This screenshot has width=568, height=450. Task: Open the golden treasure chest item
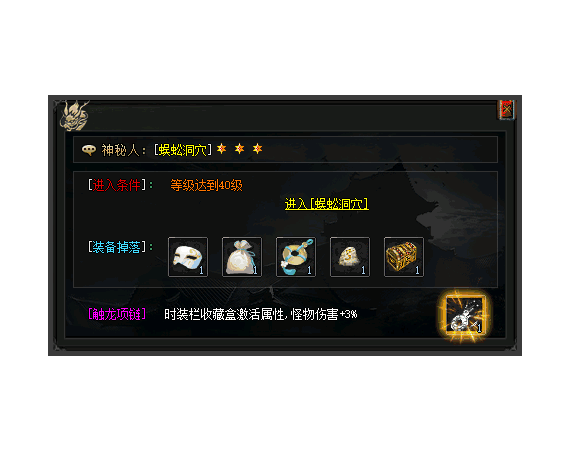pyautogui.click(x=404, y=257)
